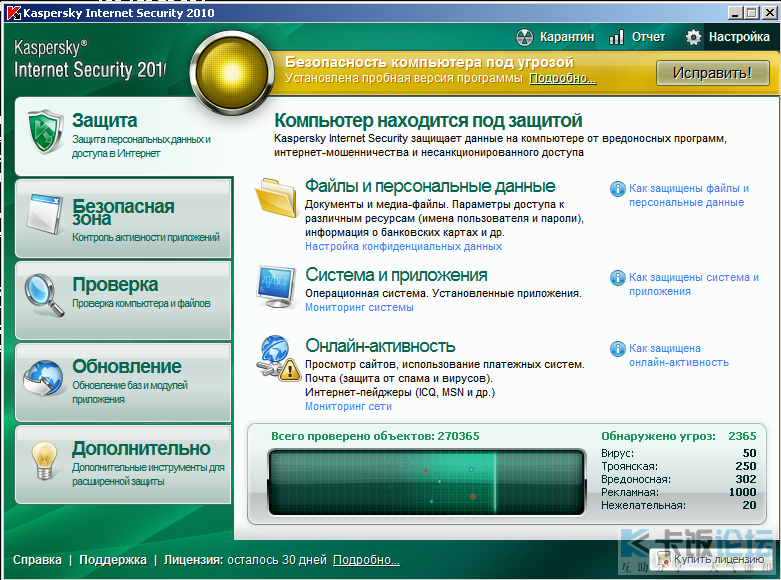Open Мониторинг сети link
Image resolution: width=781 pixels, height=580 pixels.
point(348,406)
